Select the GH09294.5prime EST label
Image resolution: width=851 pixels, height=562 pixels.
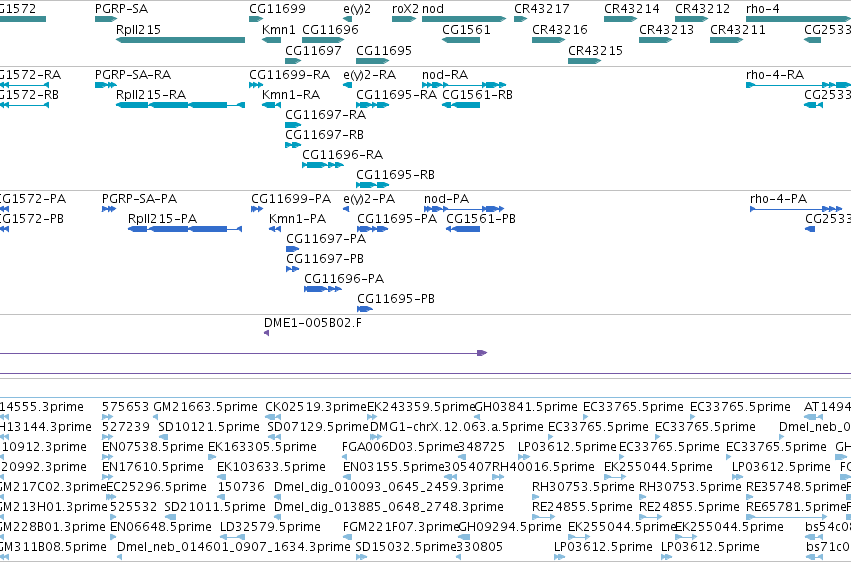pyautogui.click(x=510, y=527)
